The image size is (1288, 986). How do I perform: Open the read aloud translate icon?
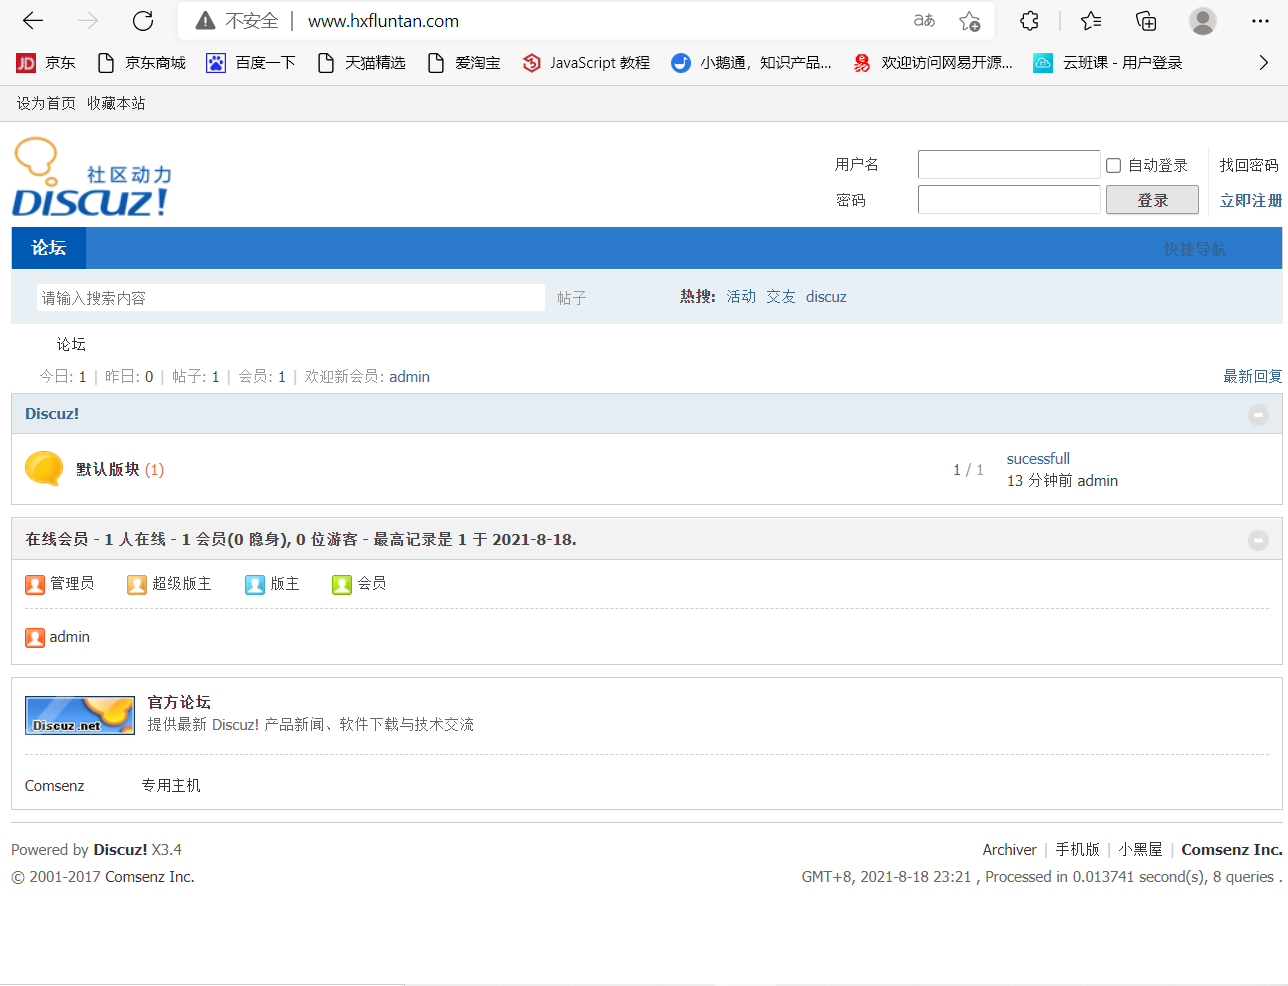coord(924,21)
